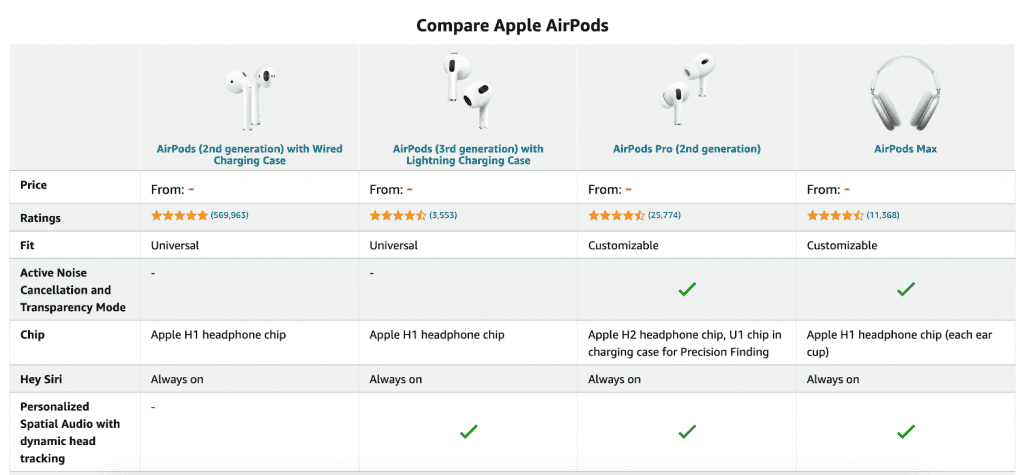This screenshot has height=475, width=1024.
Task: Open AirPods (3rd generation) Lightning Charging Case link
Action: pos(468,155)
